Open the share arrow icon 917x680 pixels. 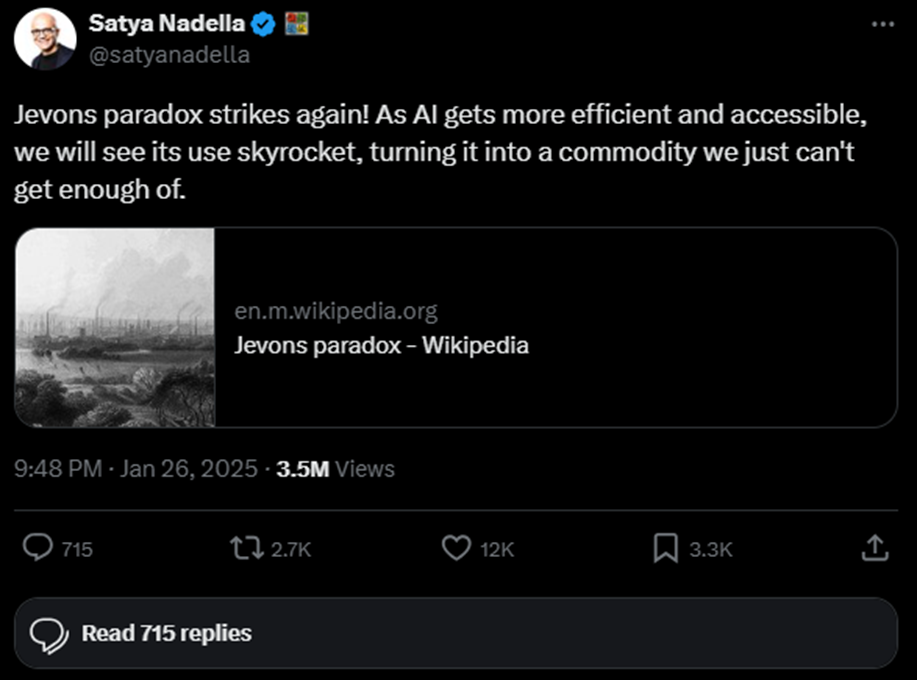coord(874,547)
